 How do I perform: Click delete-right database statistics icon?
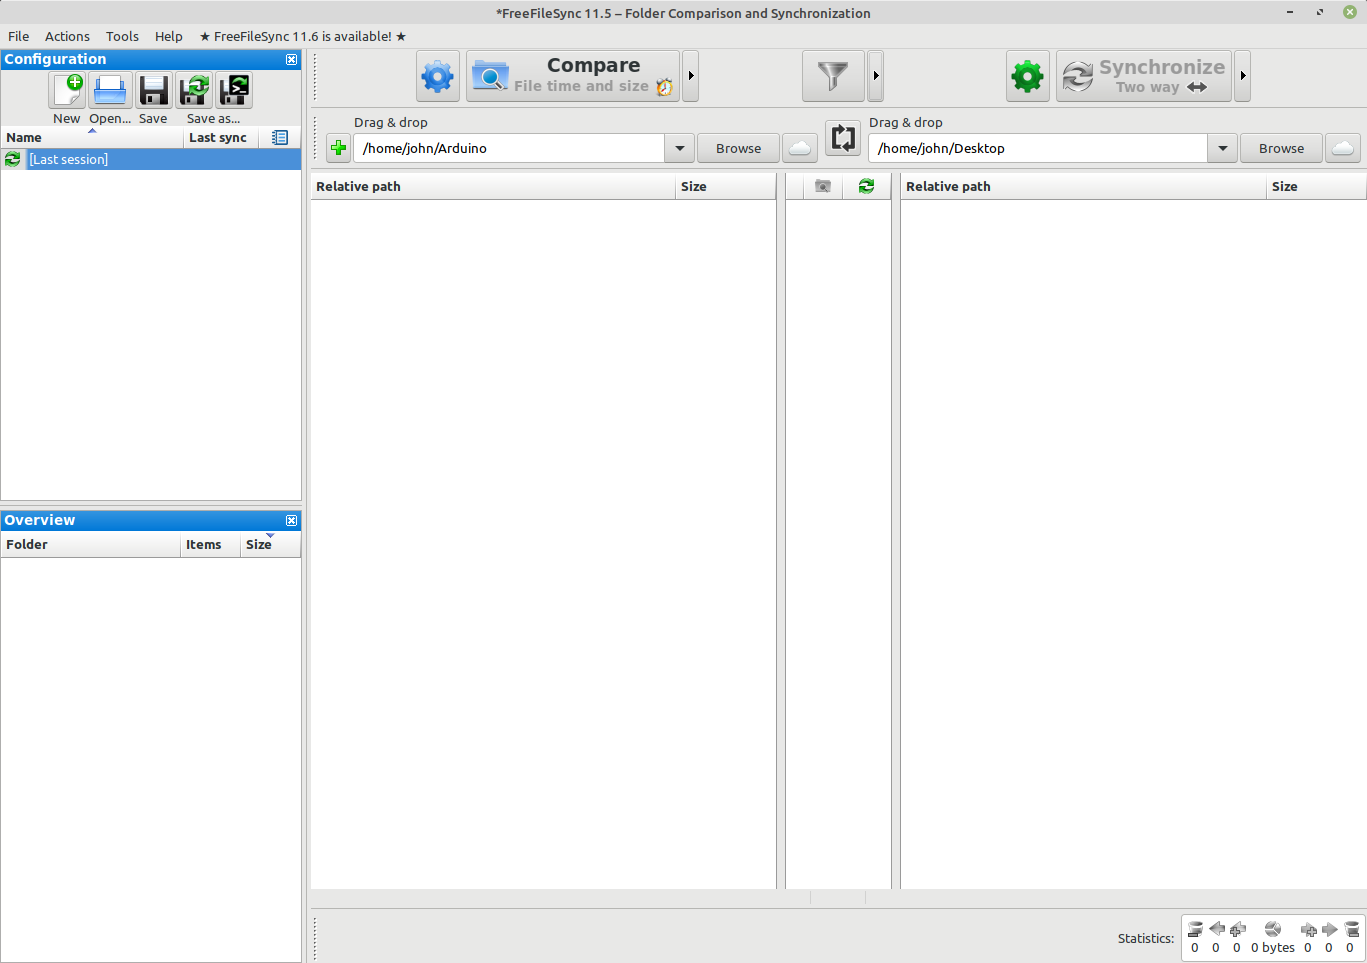[x=1352, y=929]
